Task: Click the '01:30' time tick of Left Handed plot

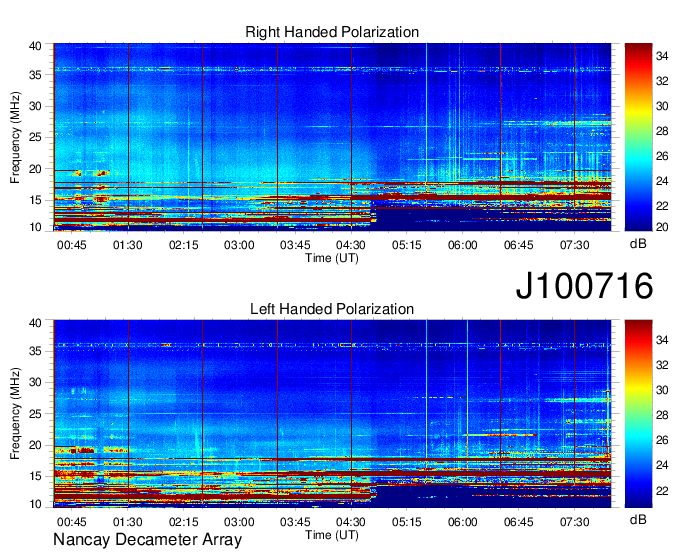Action: [128, 522]
